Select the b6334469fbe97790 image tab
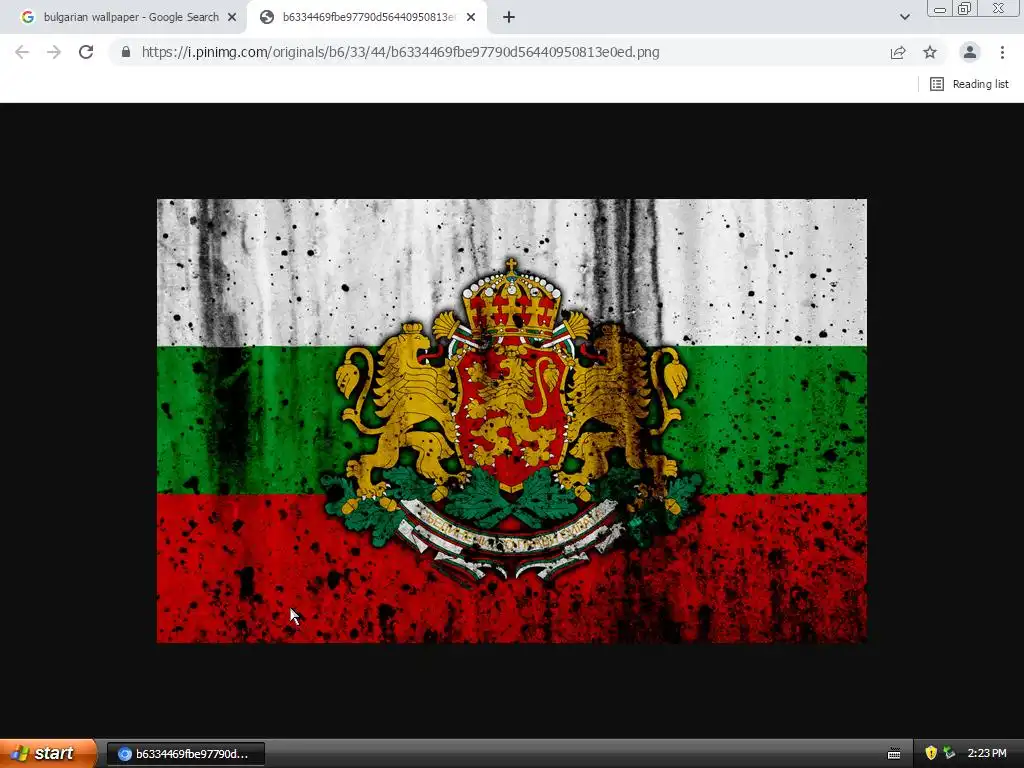The image size is (1024, 768). coord(366,17)
